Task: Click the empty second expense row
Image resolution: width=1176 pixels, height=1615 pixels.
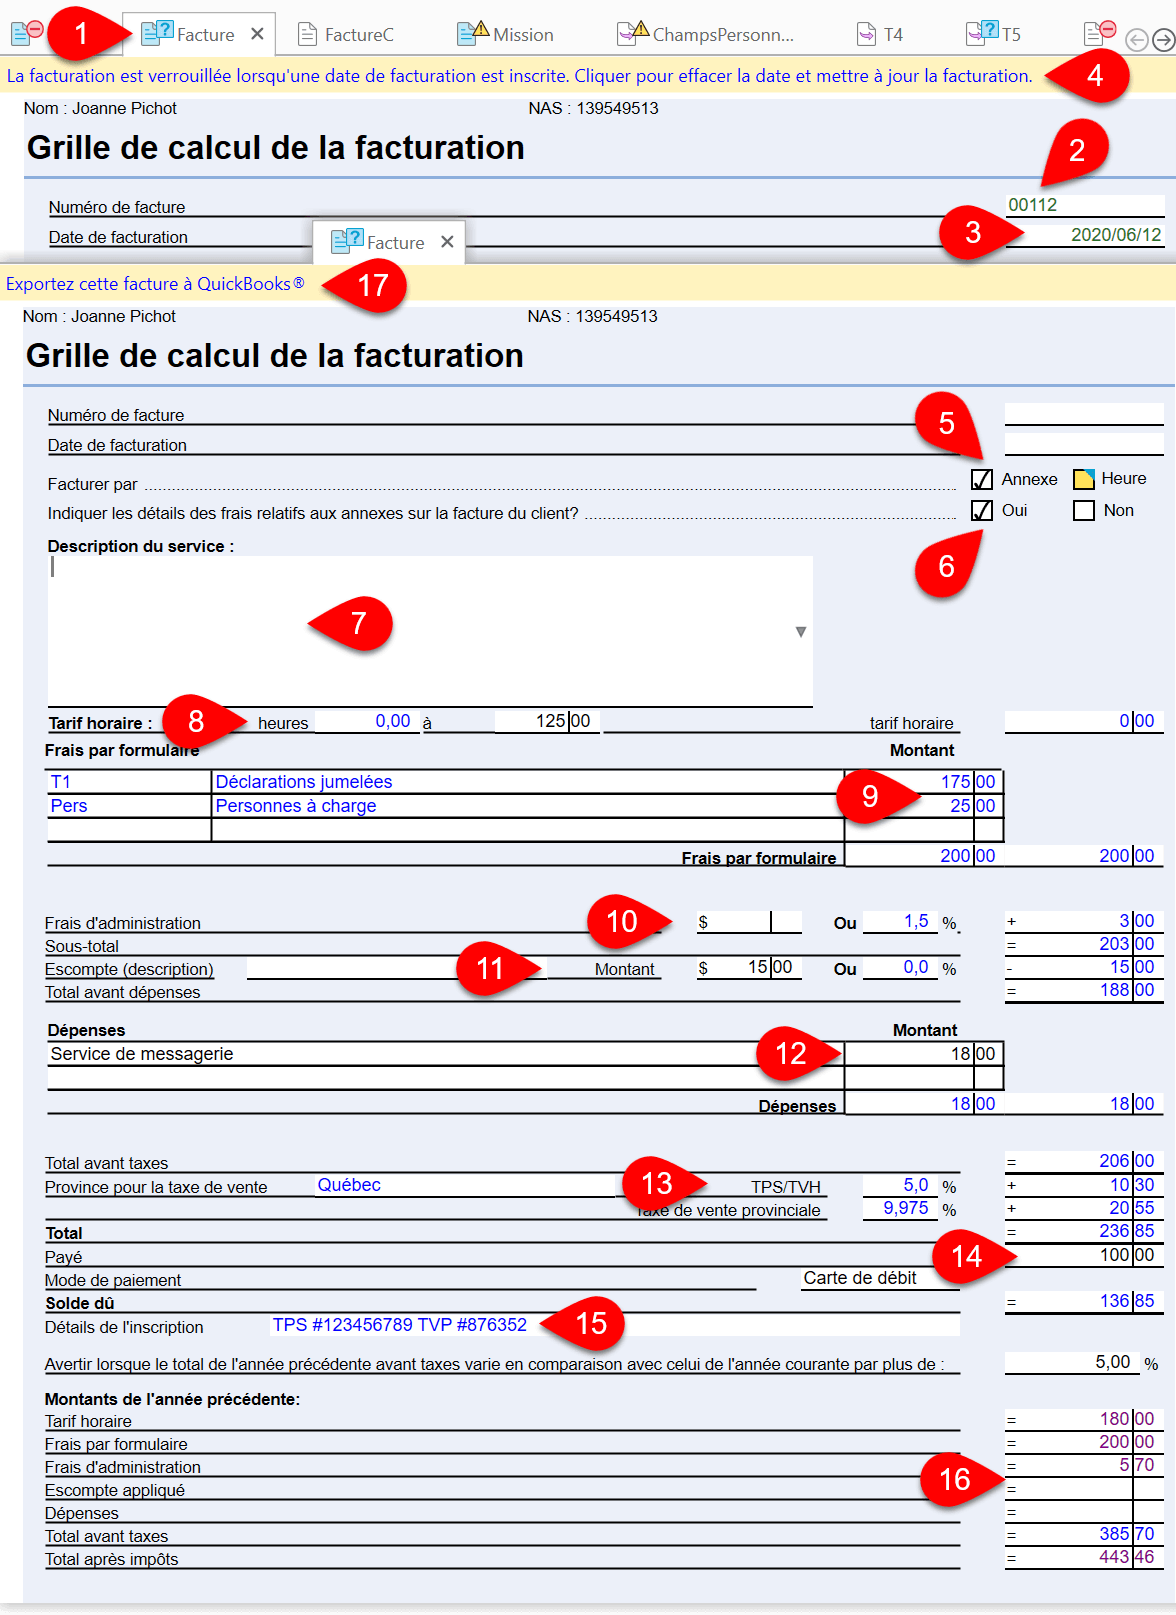Action: [x=525, y=1078]
